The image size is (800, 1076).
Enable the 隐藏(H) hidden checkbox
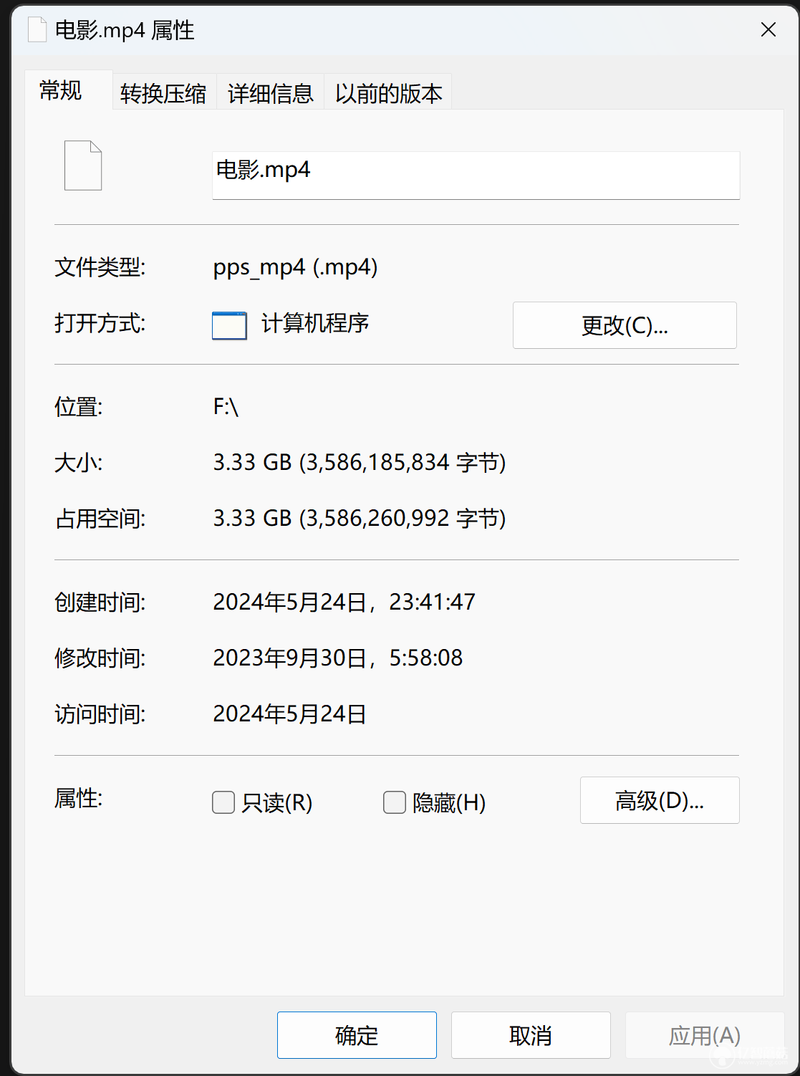[x=395, y=802]
